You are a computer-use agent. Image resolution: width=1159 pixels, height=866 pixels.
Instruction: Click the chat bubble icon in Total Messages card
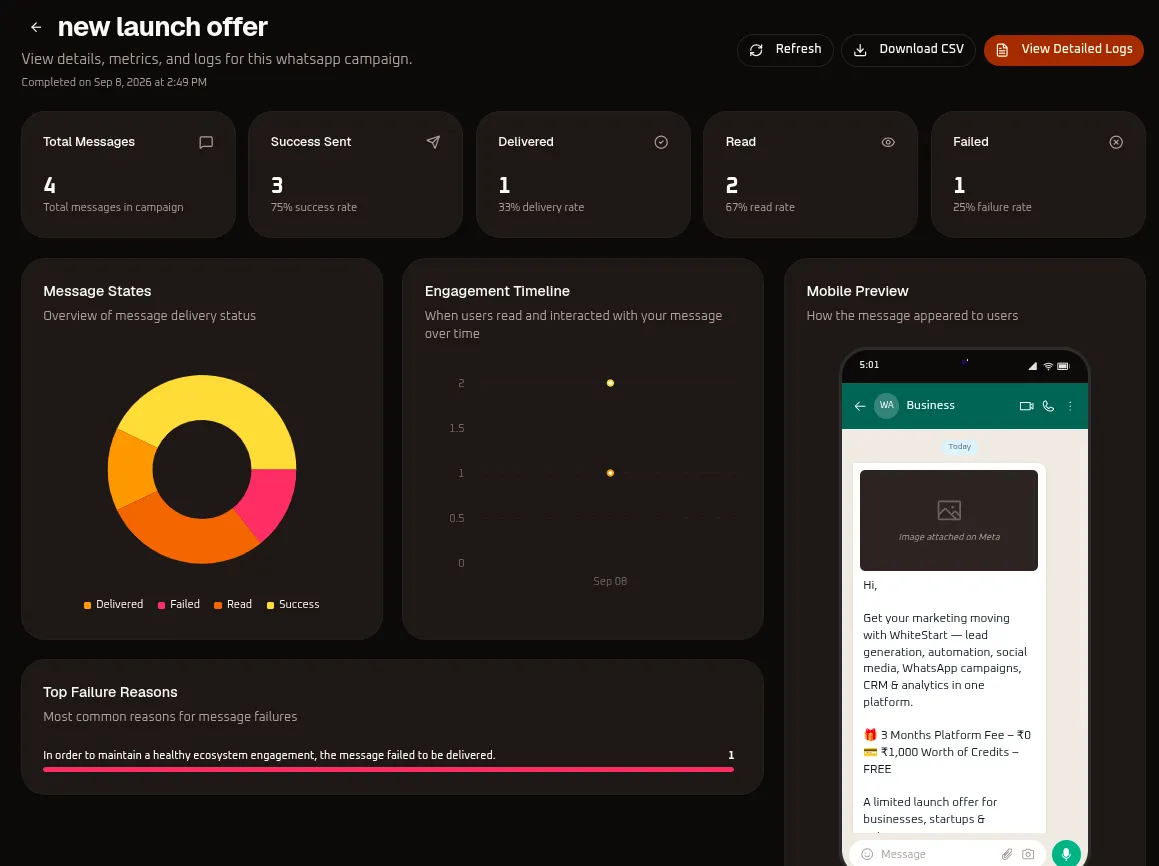point(206,142)
